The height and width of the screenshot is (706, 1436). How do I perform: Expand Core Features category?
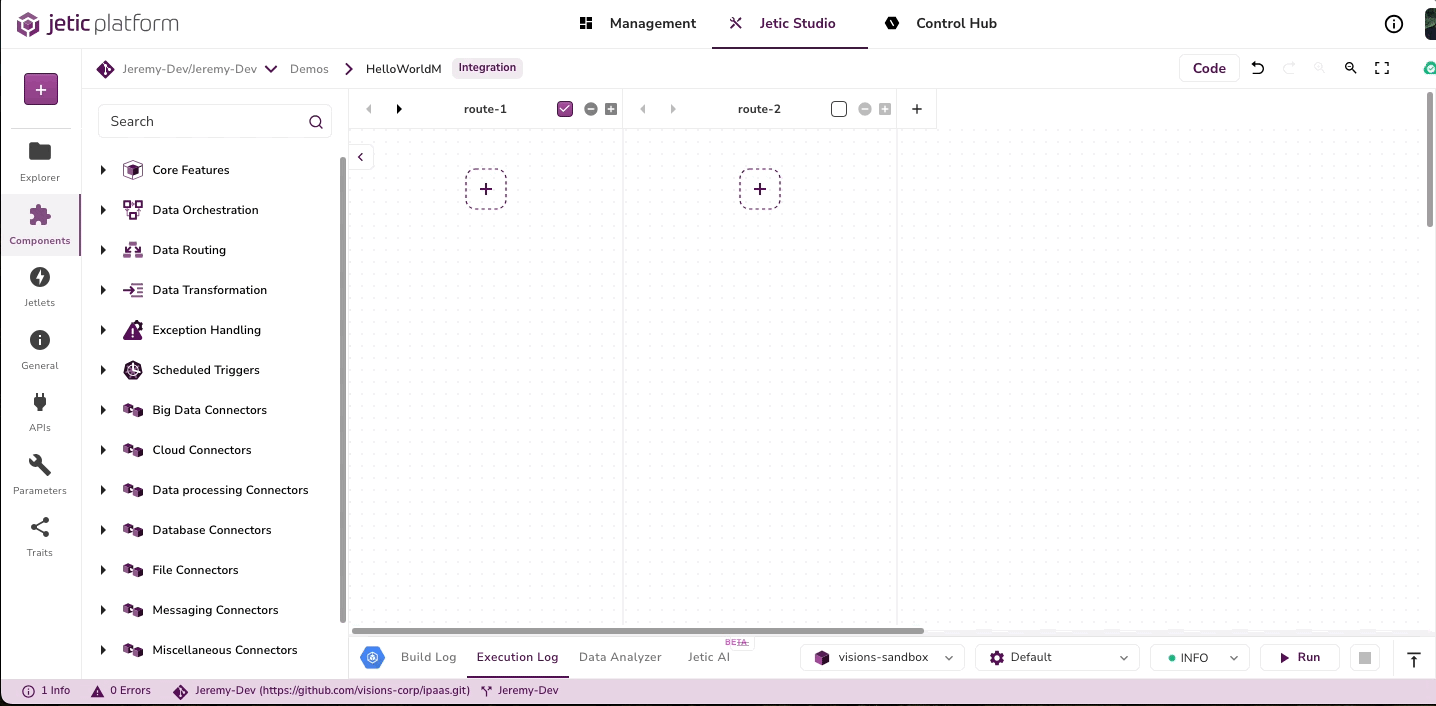[103, 170]
